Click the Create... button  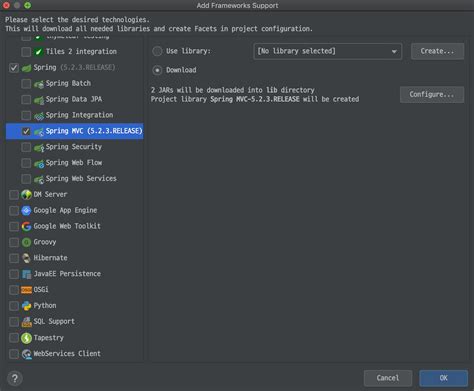437,51
